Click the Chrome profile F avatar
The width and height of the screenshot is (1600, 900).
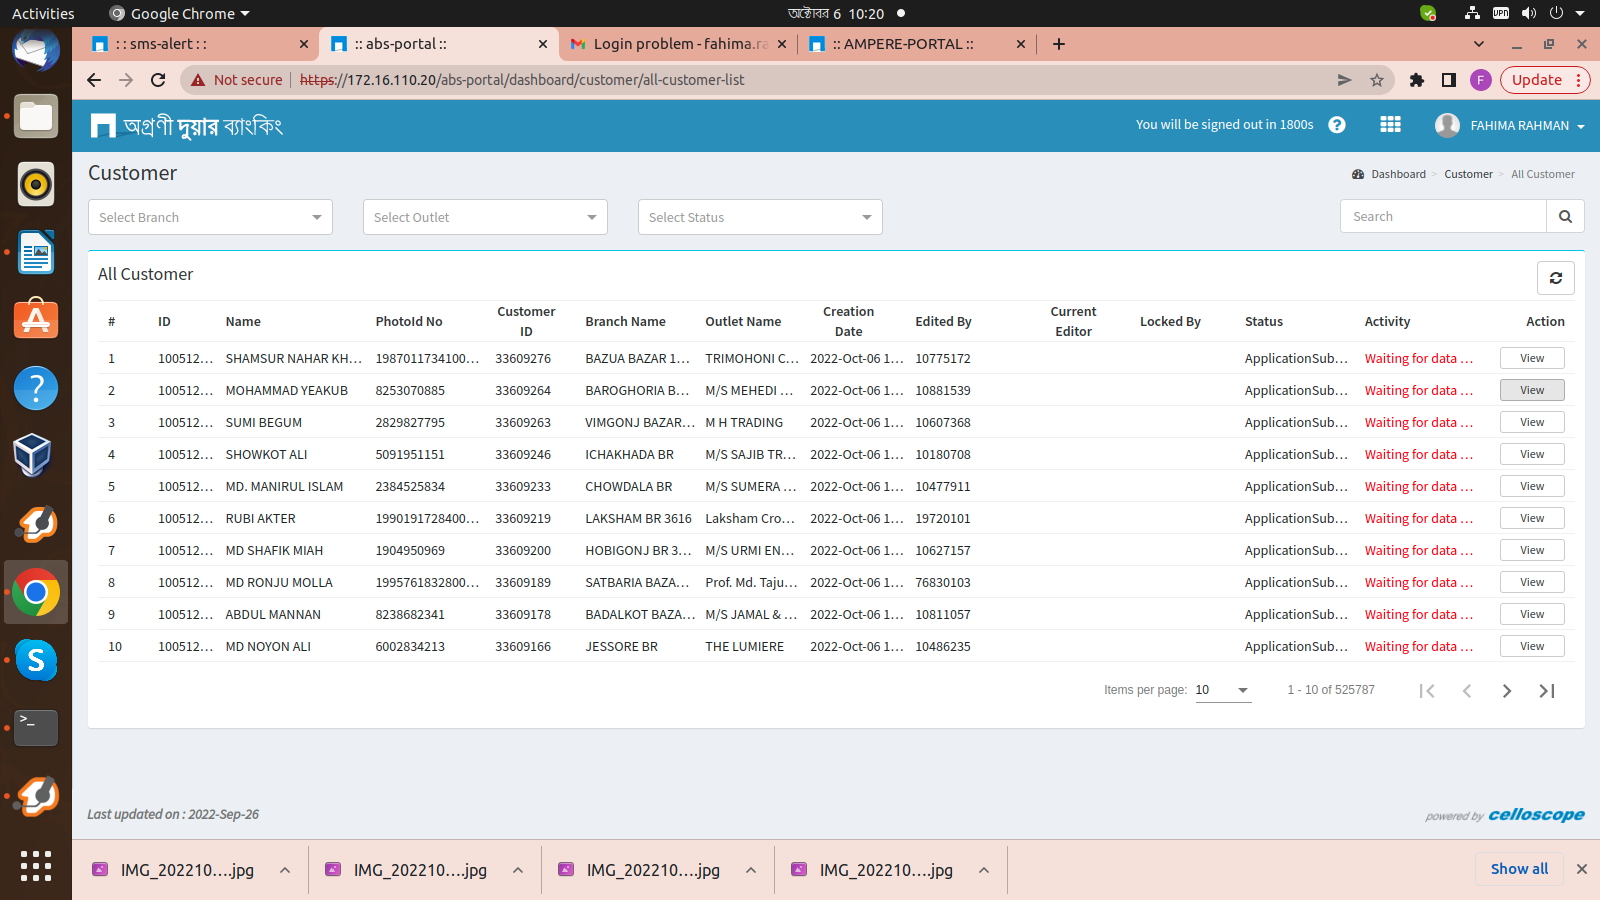pyautogui.click(x=1481, y=80)
